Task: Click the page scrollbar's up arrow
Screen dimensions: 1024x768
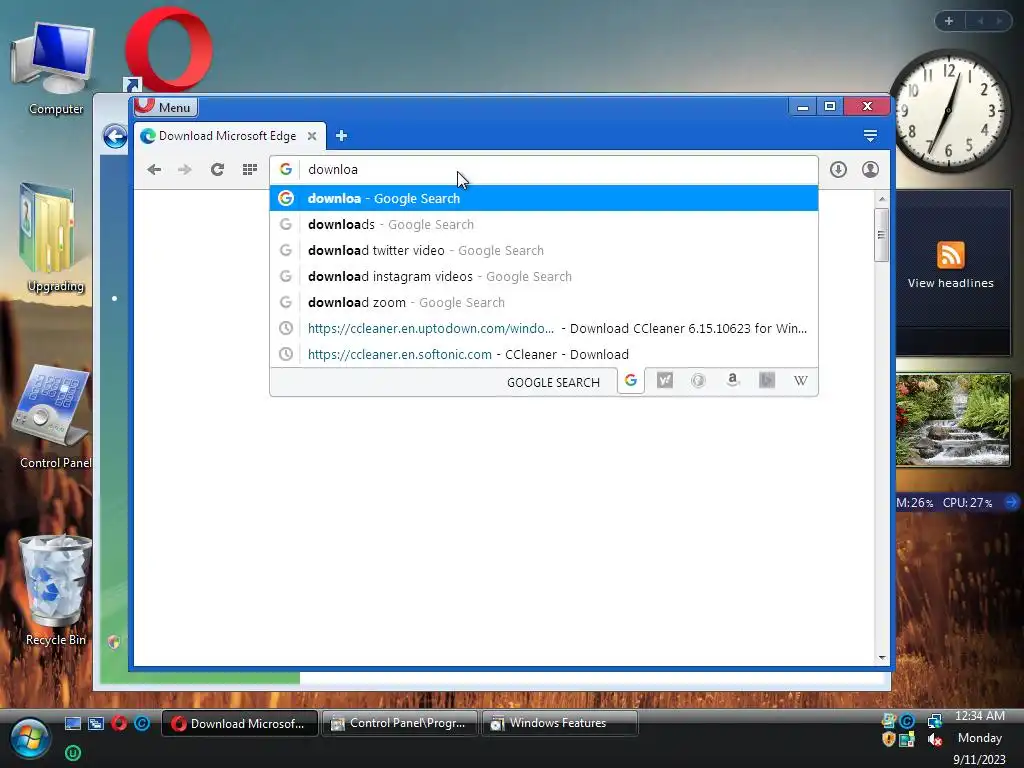Action: [882, 199]
